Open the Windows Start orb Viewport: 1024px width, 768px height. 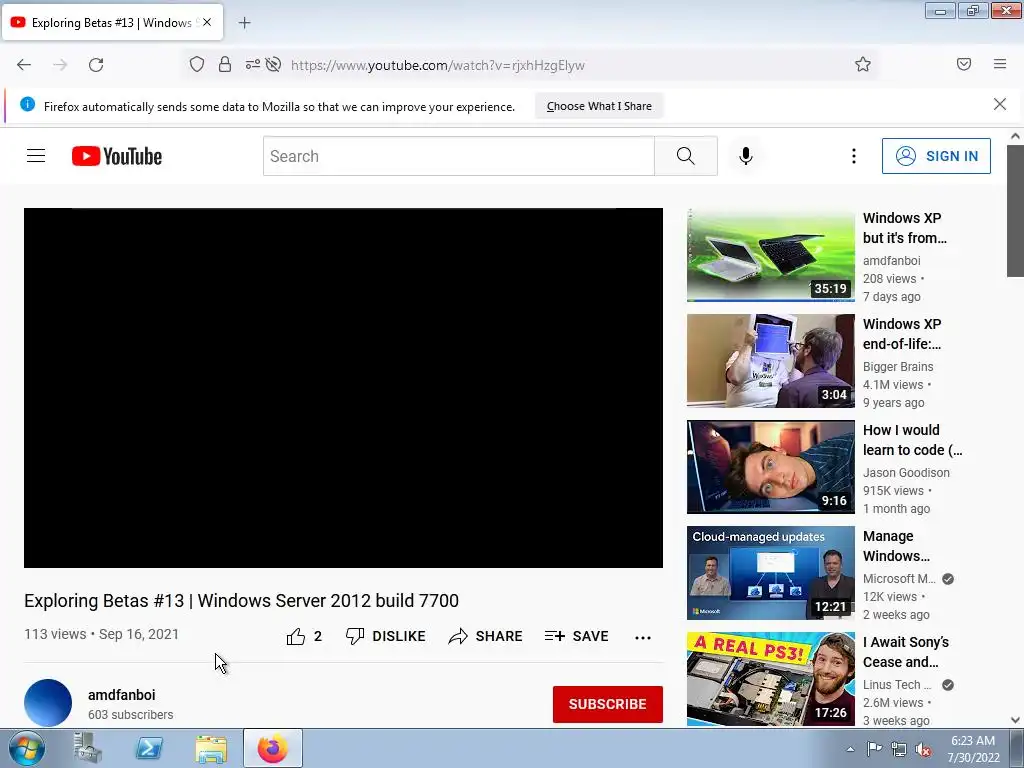[x=27, y=749]
